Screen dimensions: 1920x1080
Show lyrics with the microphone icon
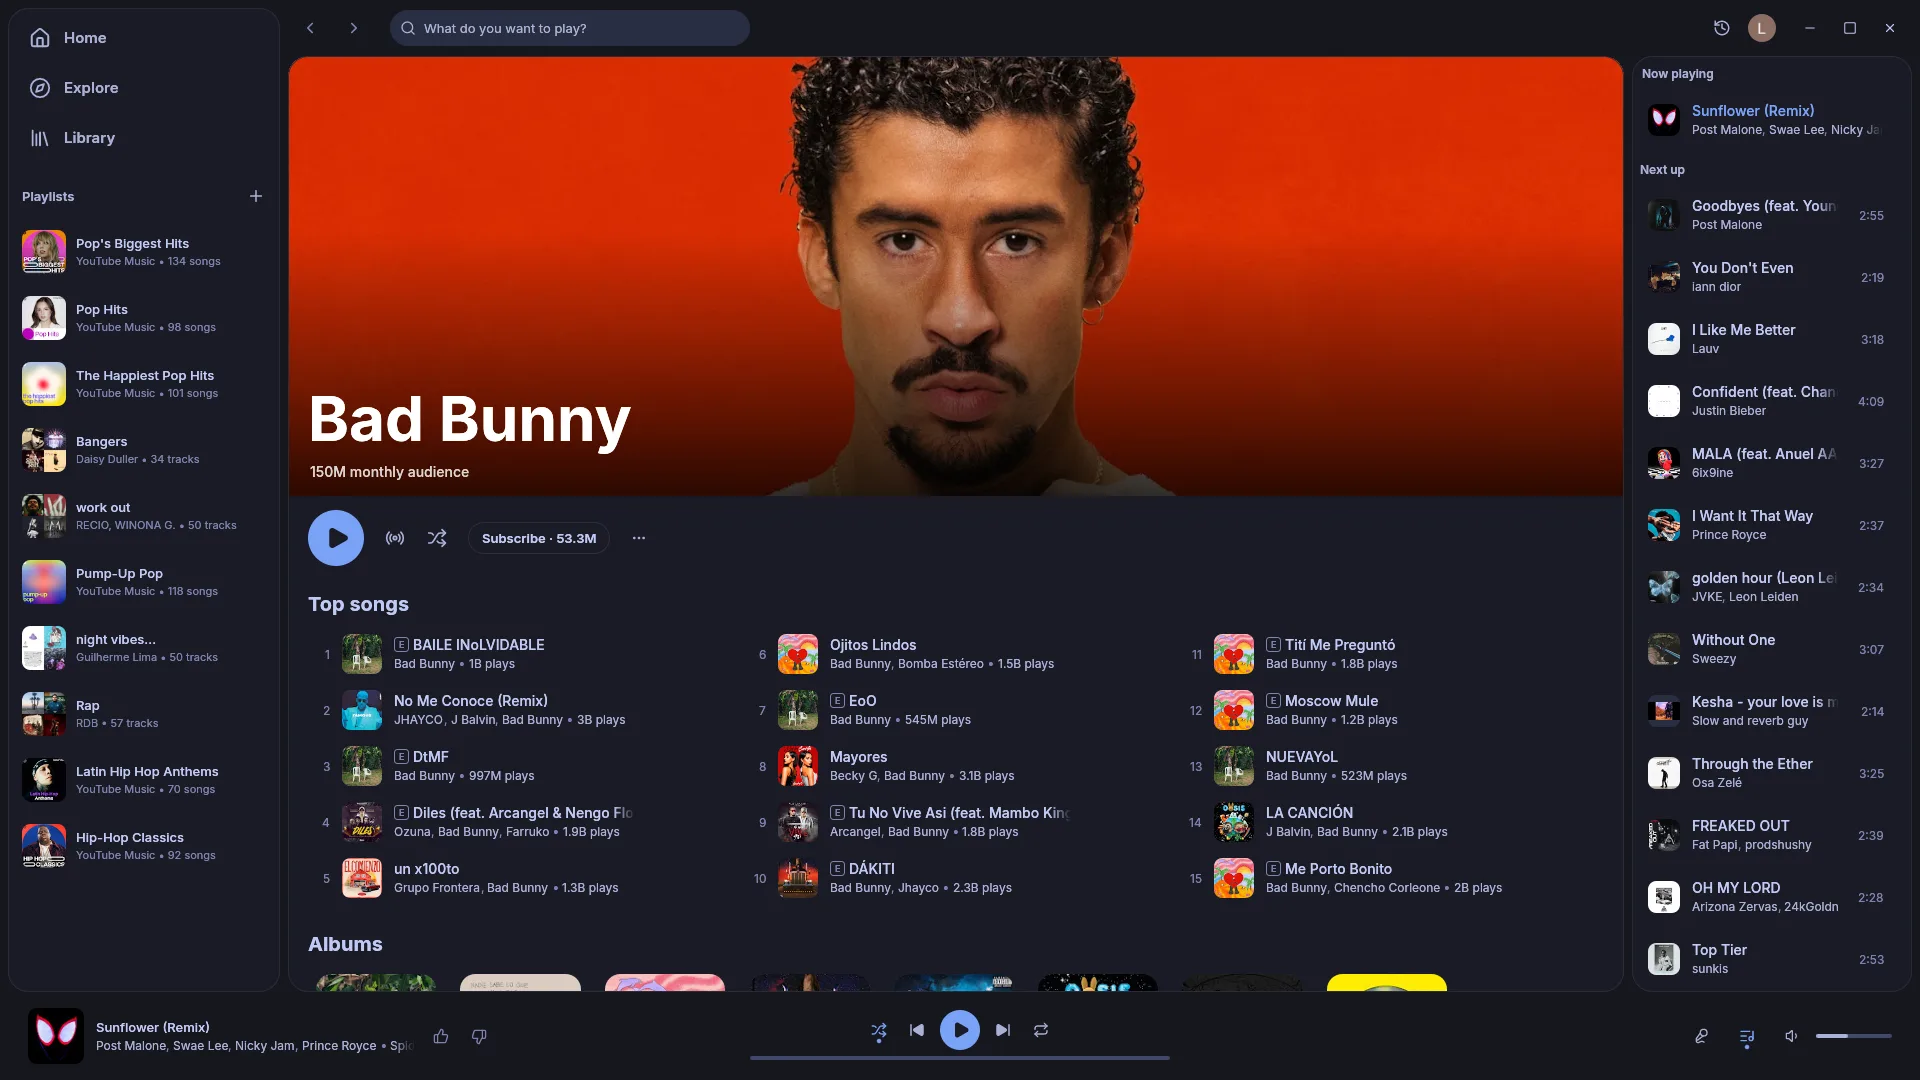point(1701,1036)
